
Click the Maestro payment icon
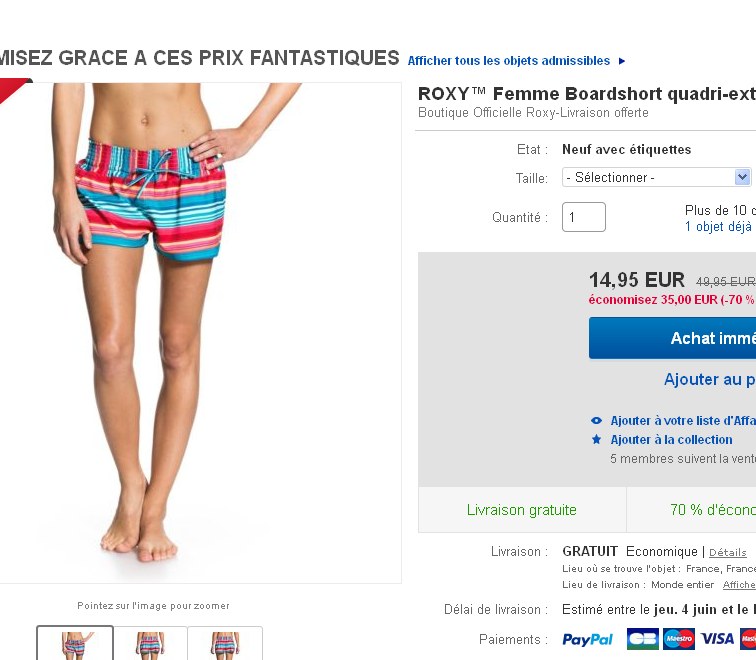678,639
